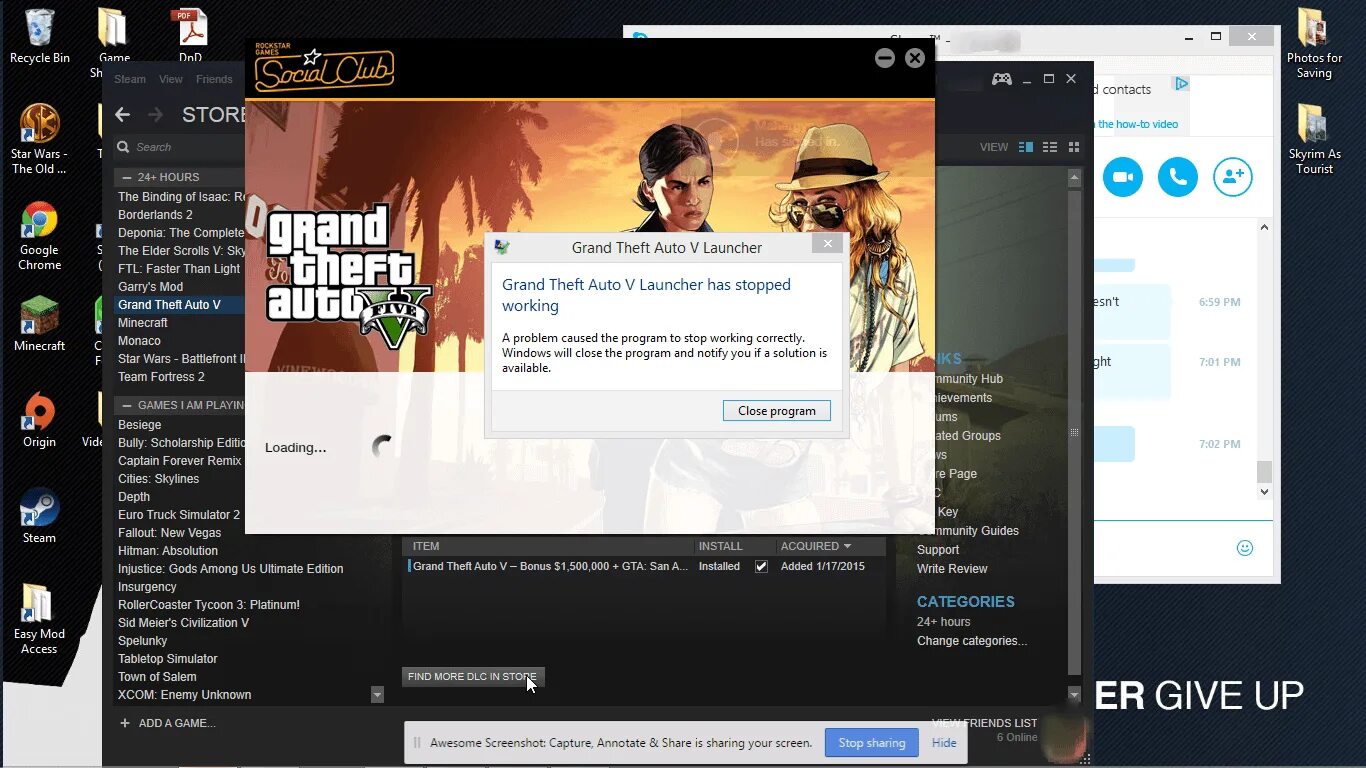This screenshot has height=768, width=1366.
Task: Open the Friends menu in Steam
Action: point(214,79)
